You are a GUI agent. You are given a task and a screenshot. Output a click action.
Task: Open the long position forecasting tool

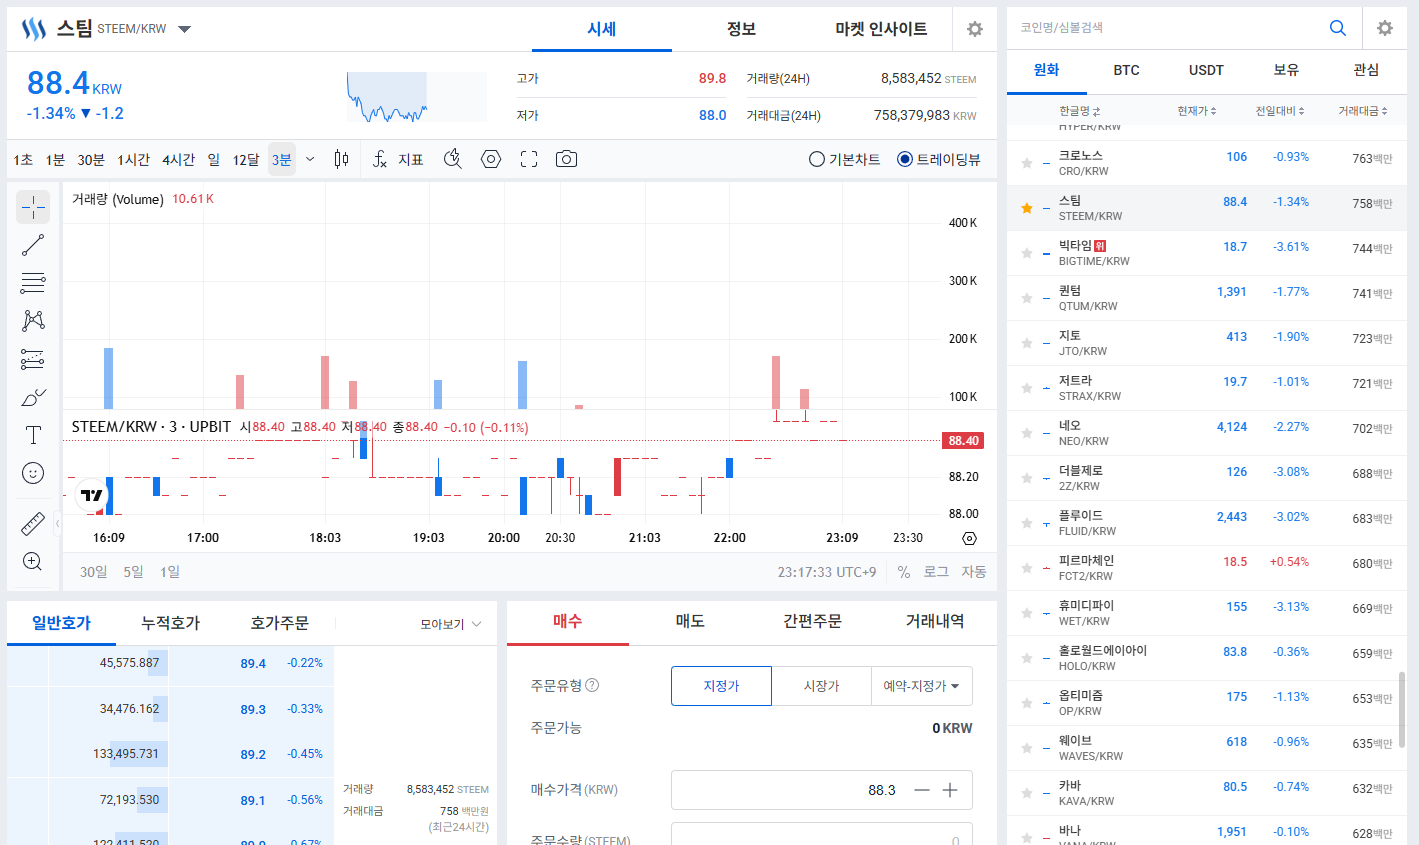(33, 359)
